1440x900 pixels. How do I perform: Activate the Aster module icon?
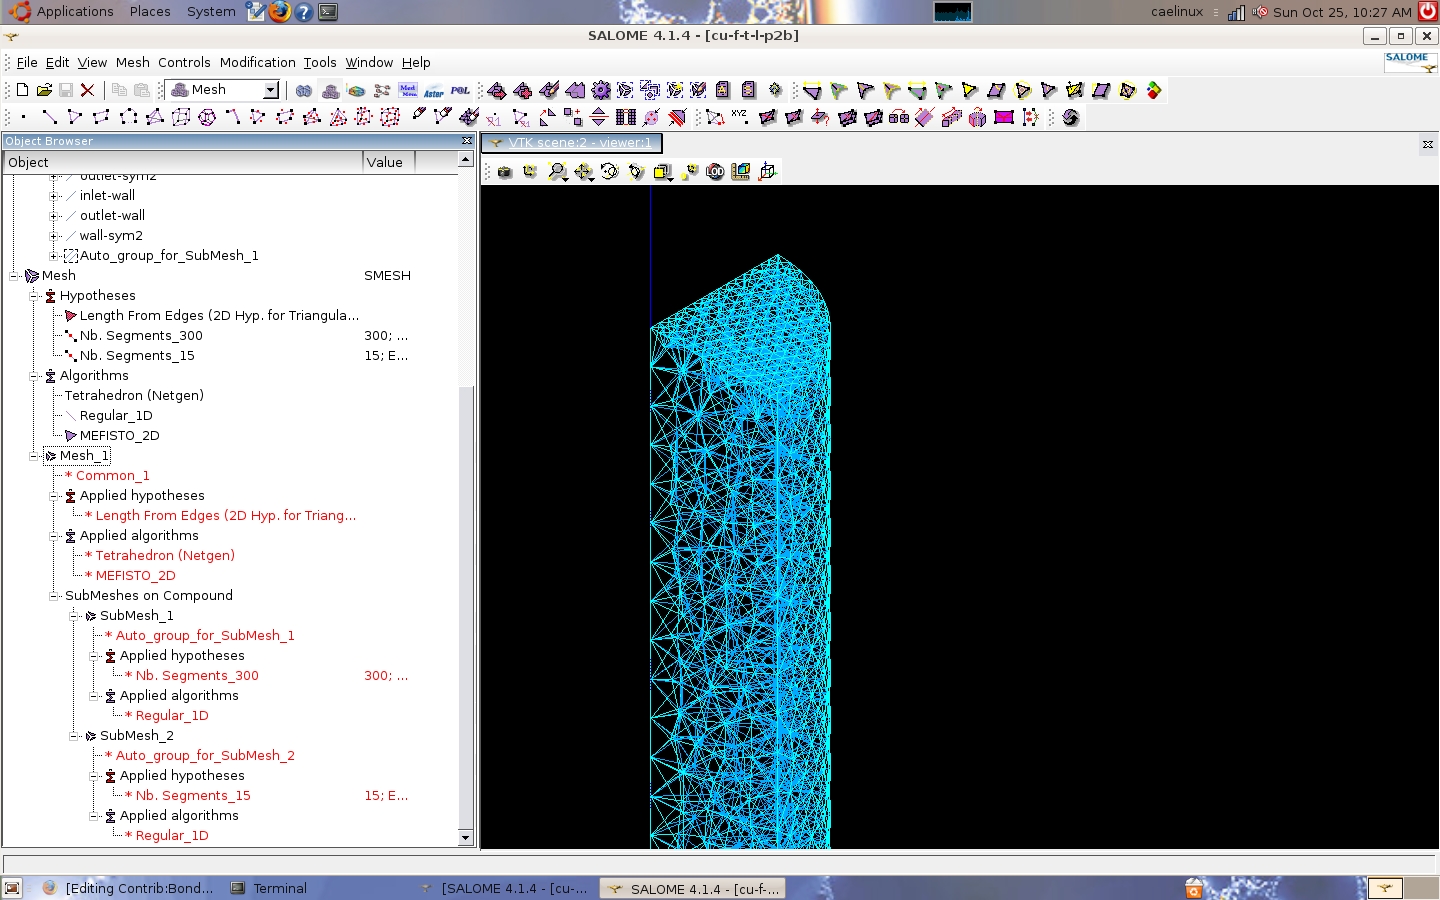433,91
